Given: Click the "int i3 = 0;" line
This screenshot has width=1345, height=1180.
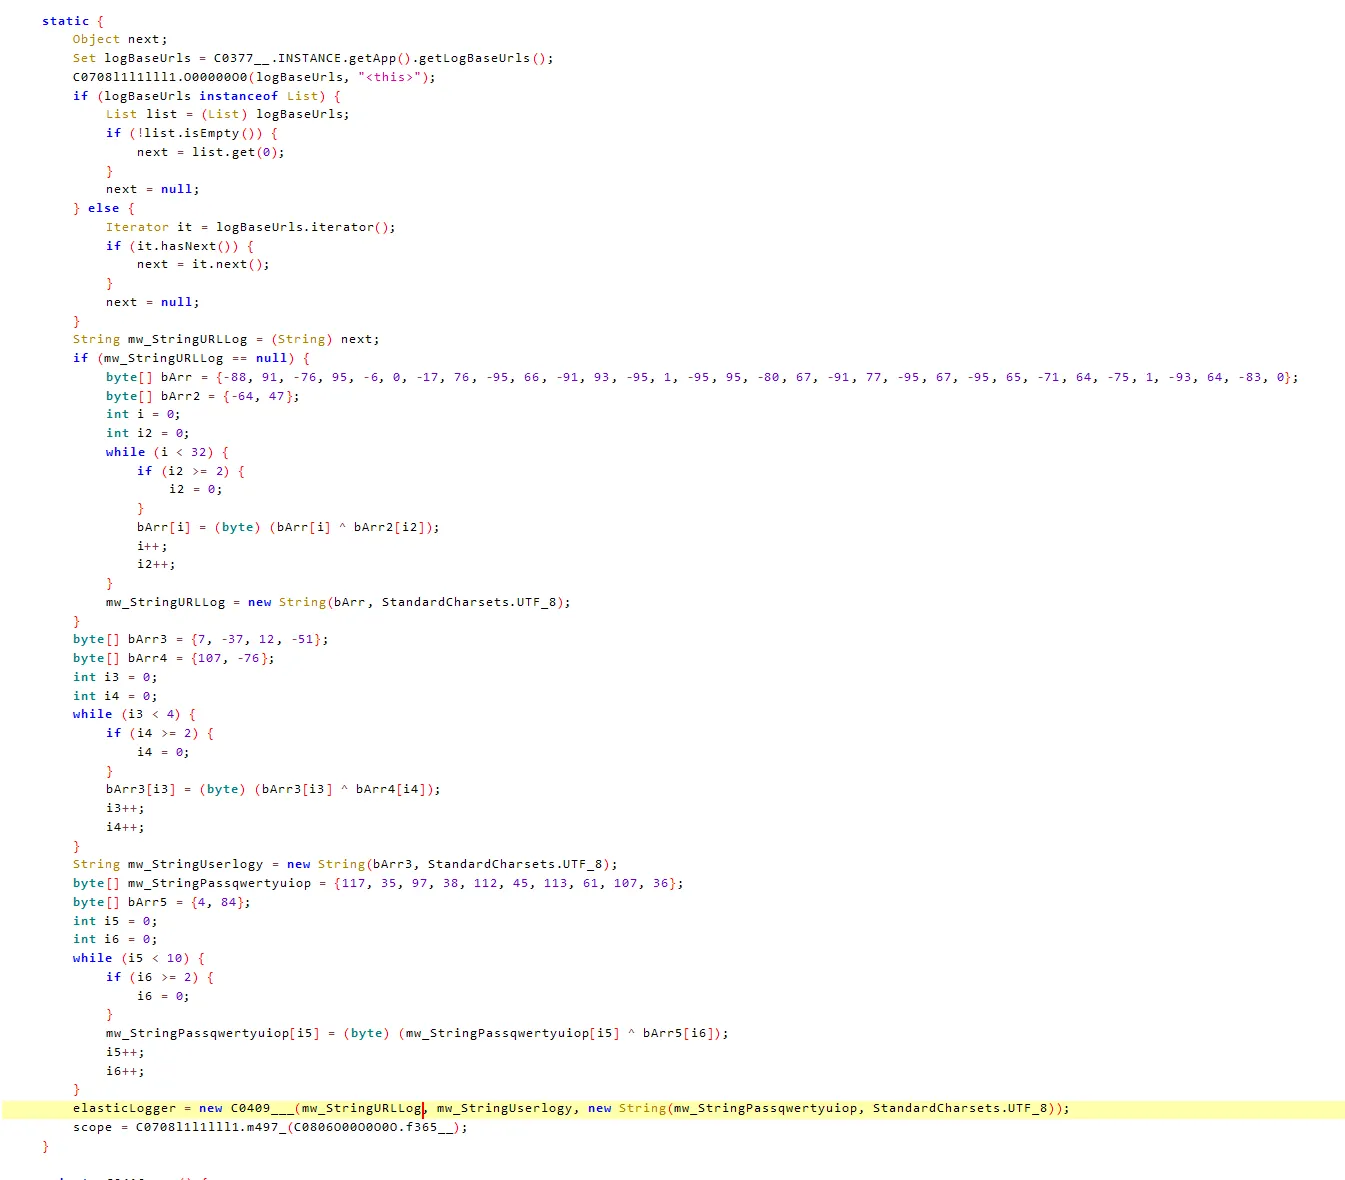Looking at the screenshot, I should pos(115,677).
